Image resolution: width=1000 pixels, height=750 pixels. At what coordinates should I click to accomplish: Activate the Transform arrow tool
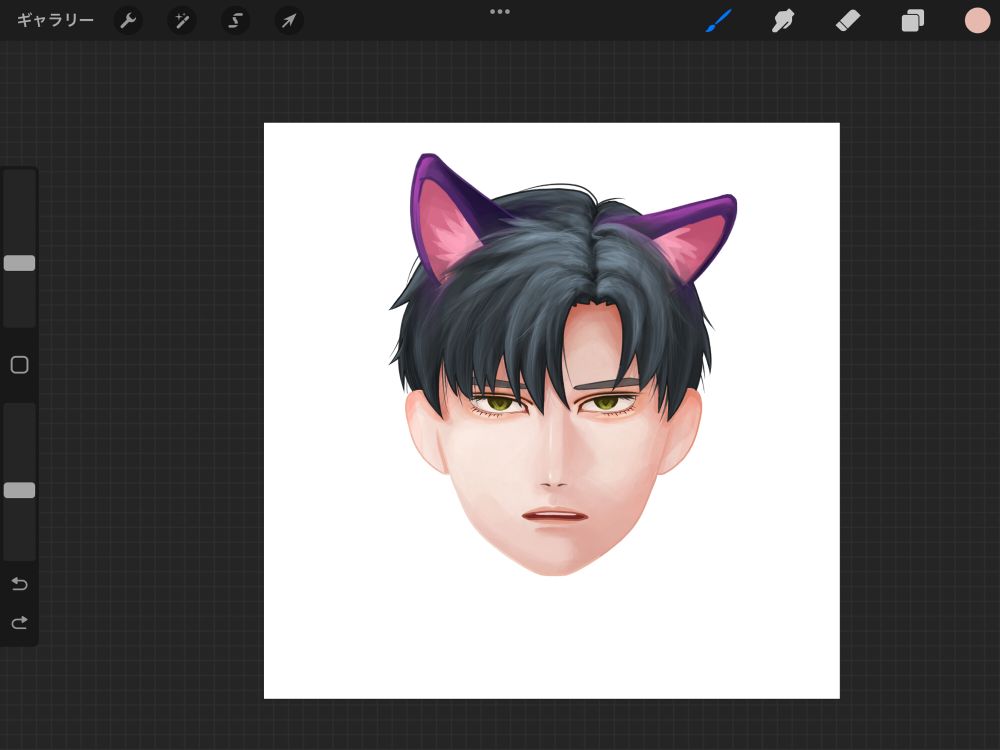click(x=289, y=20)
